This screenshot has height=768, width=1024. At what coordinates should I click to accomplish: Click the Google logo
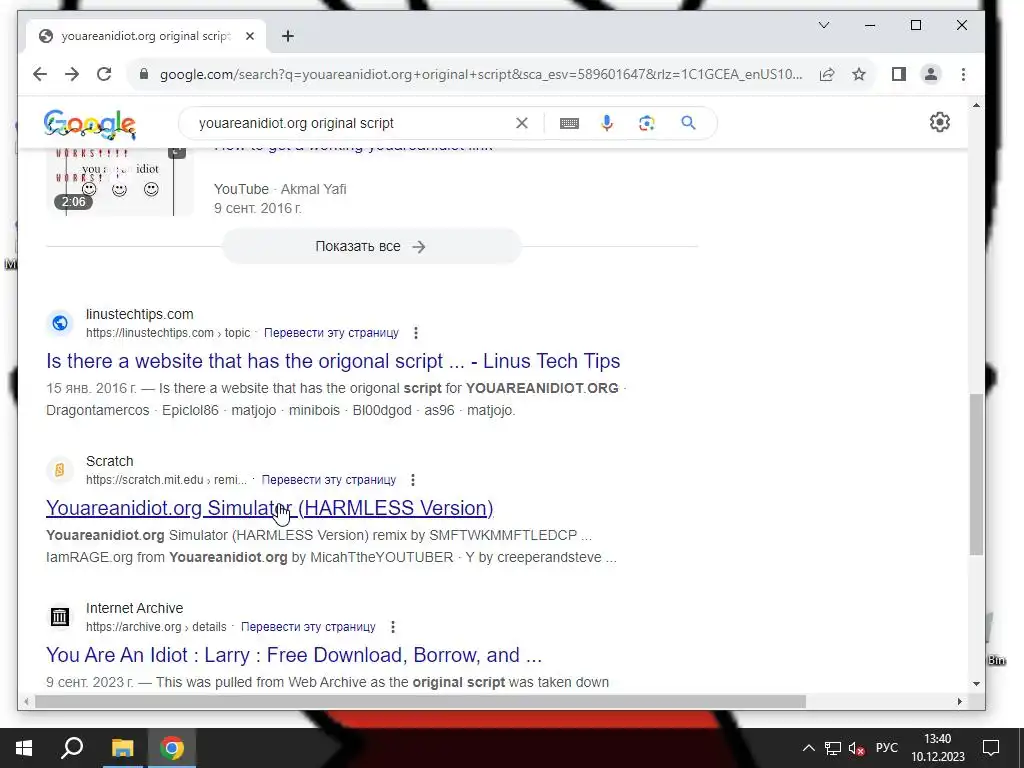[89, 124]
